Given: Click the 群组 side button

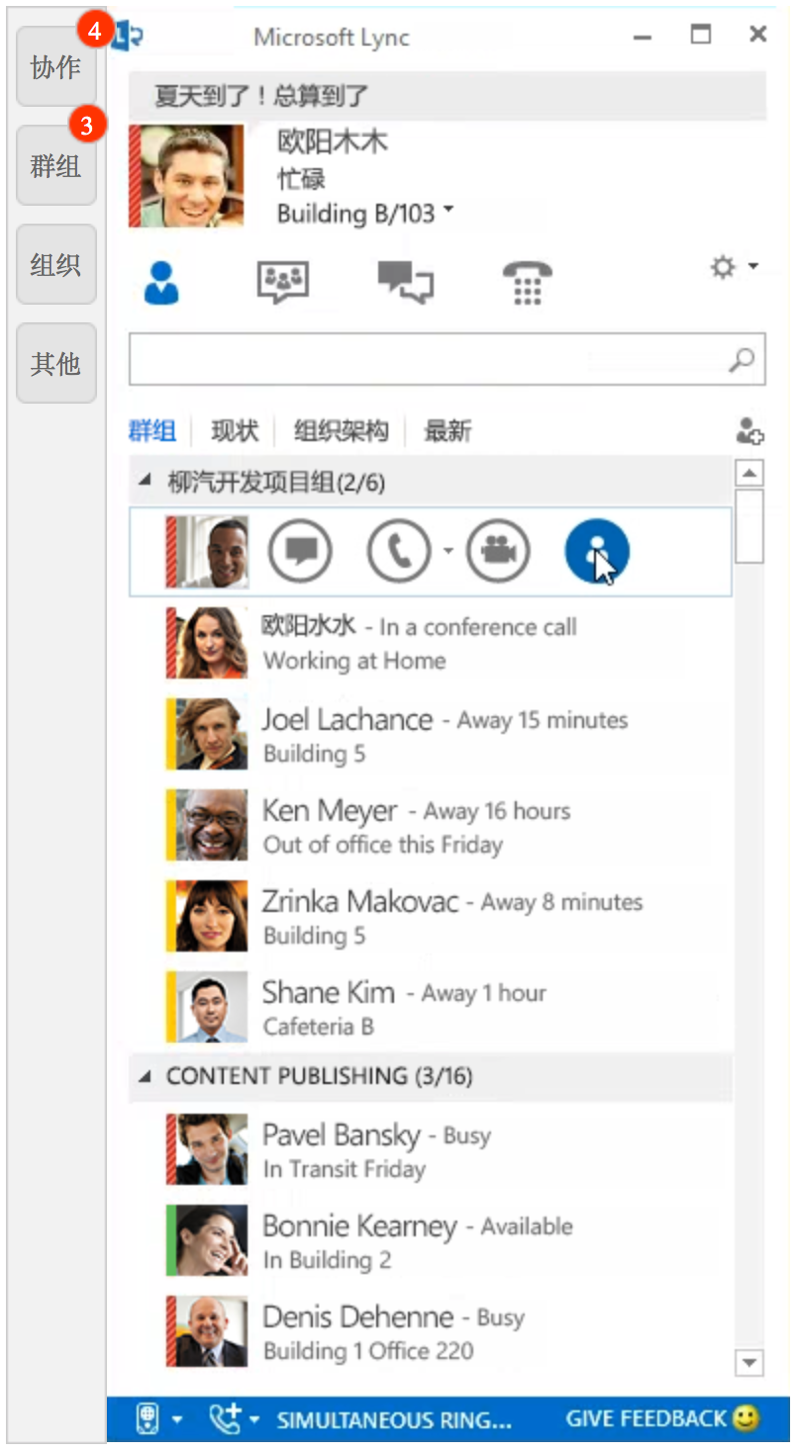Looking at the screenshot, I should click(x=56, y=166).
